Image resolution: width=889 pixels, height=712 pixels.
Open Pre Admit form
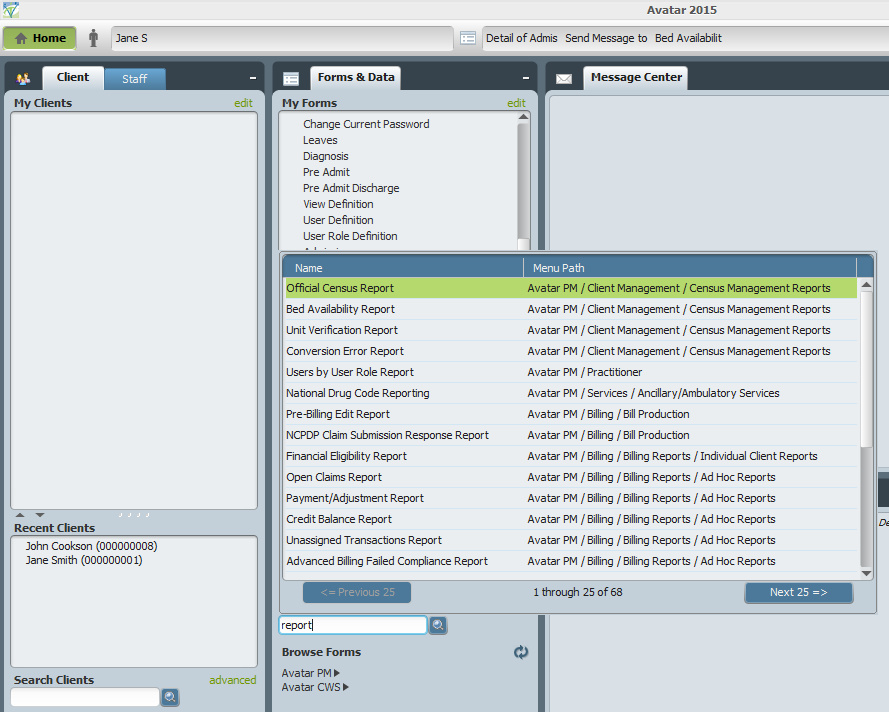326,172
